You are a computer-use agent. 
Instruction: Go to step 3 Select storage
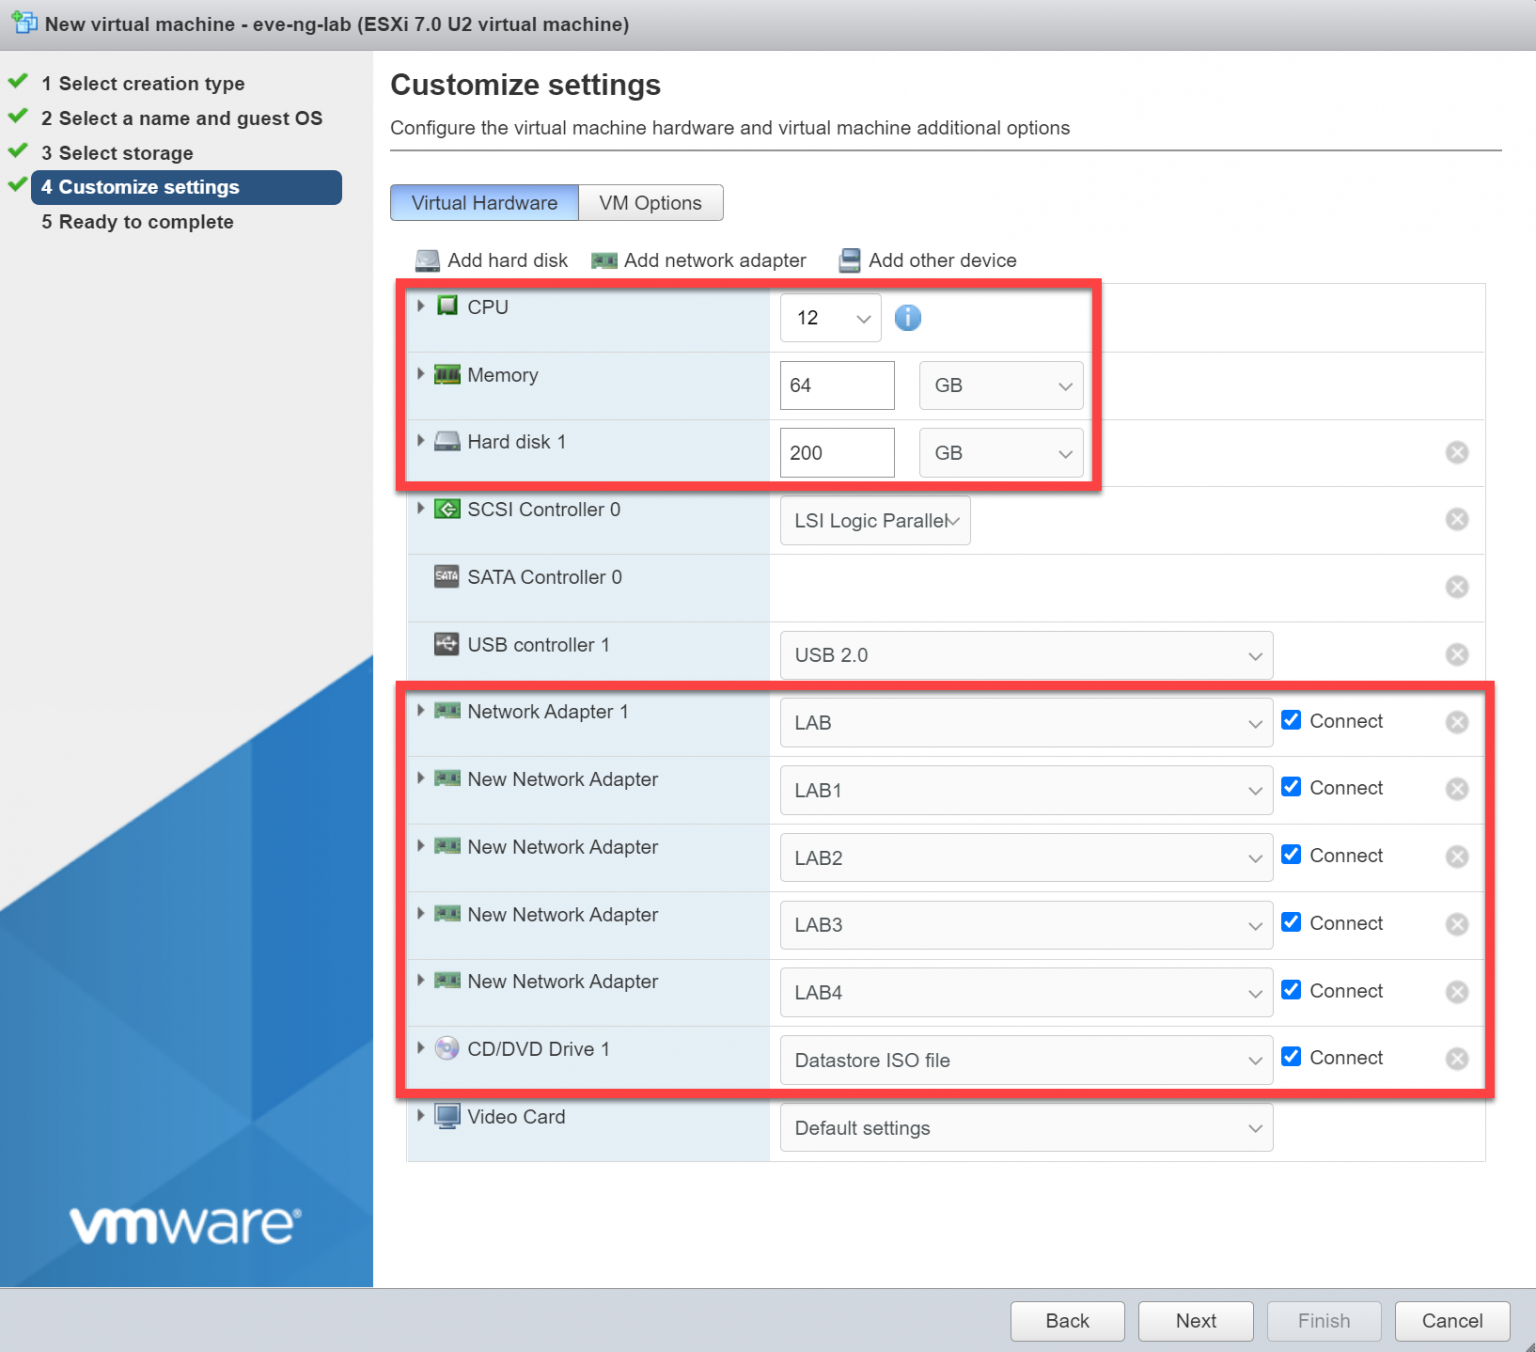tap(117, 153)
